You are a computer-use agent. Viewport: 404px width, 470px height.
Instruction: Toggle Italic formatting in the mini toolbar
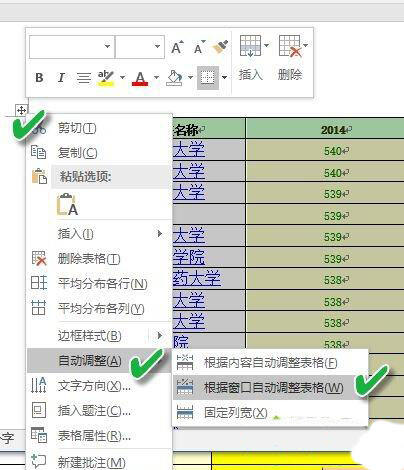61,78
